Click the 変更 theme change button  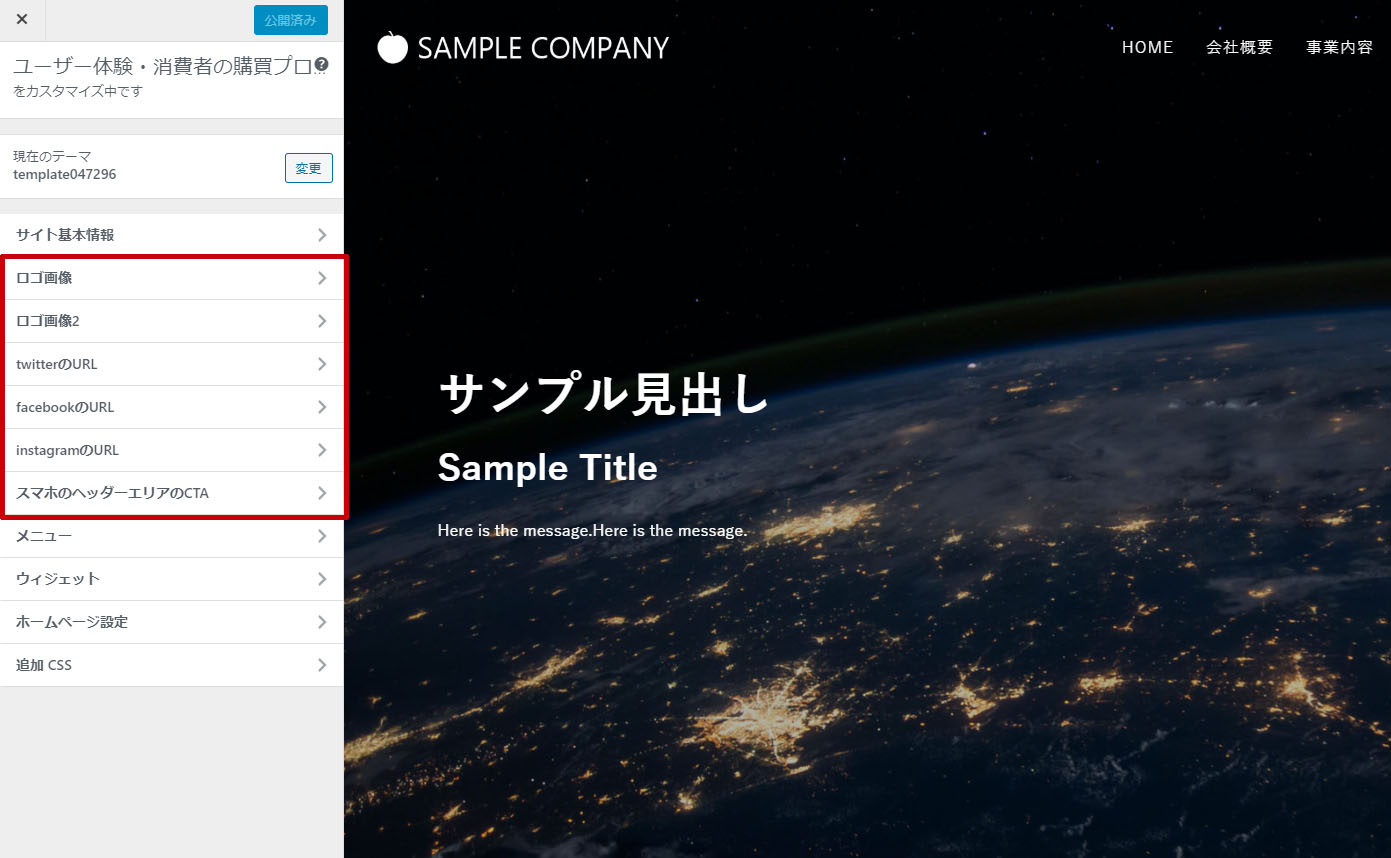[308, 168]
